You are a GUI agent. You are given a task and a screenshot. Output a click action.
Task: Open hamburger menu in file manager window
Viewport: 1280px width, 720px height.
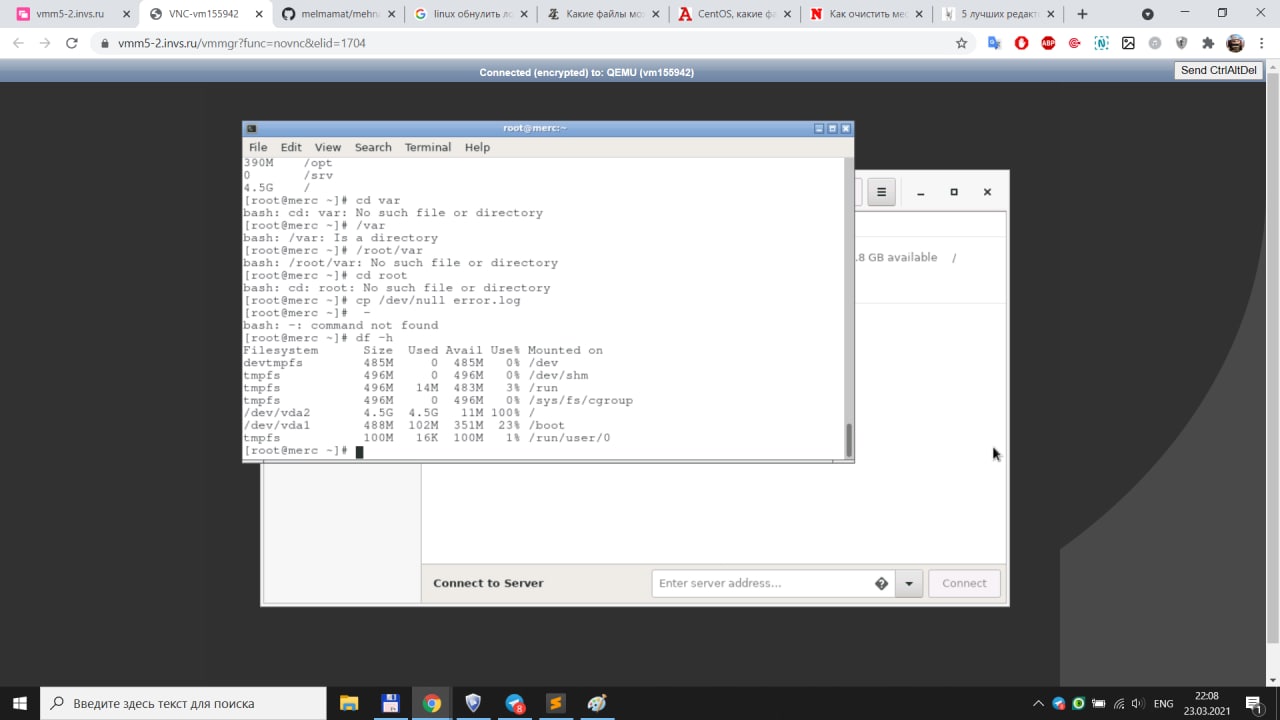coord(881,192)
